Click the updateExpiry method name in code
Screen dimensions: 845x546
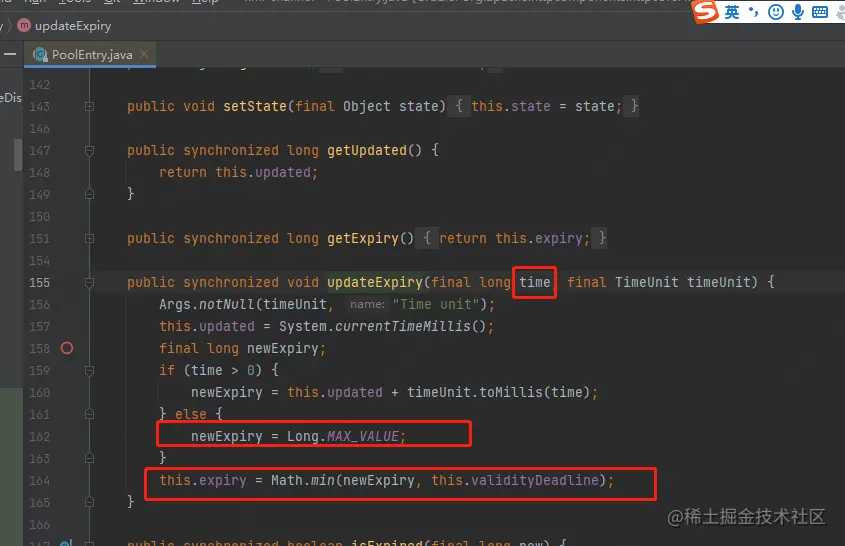[375, 282]
